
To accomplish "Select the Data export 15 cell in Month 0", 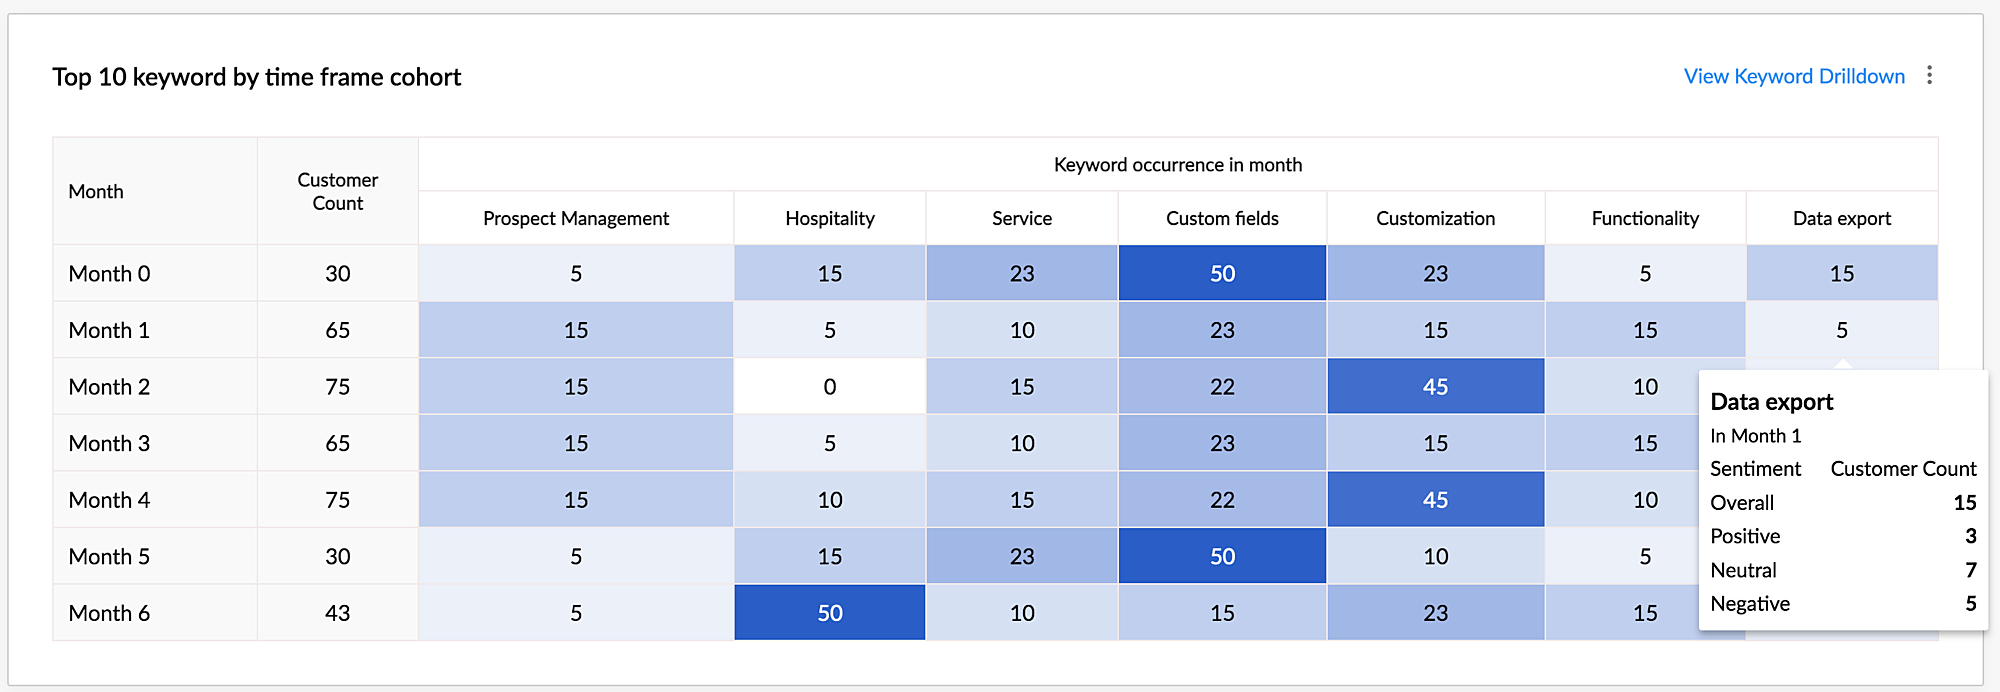I will [1841, 273].
